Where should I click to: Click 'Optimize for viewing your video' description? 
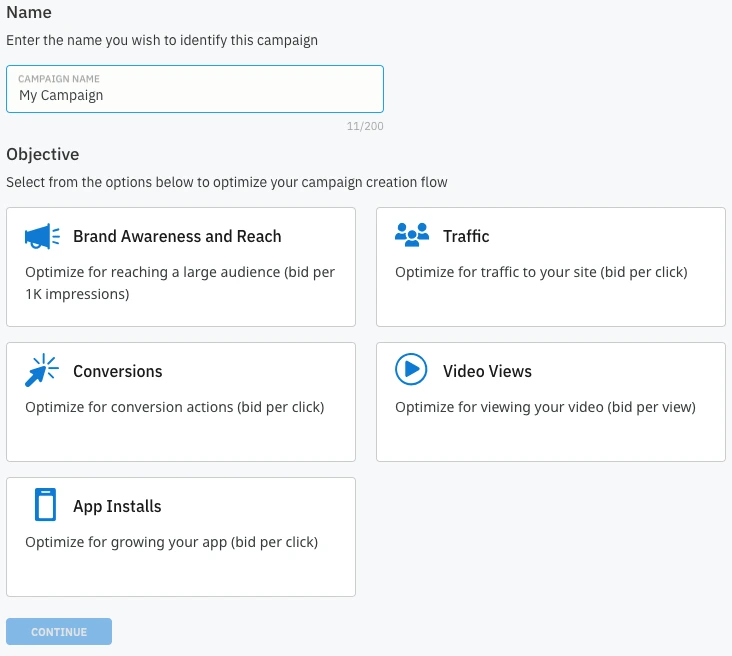click(x=545, y=407)
